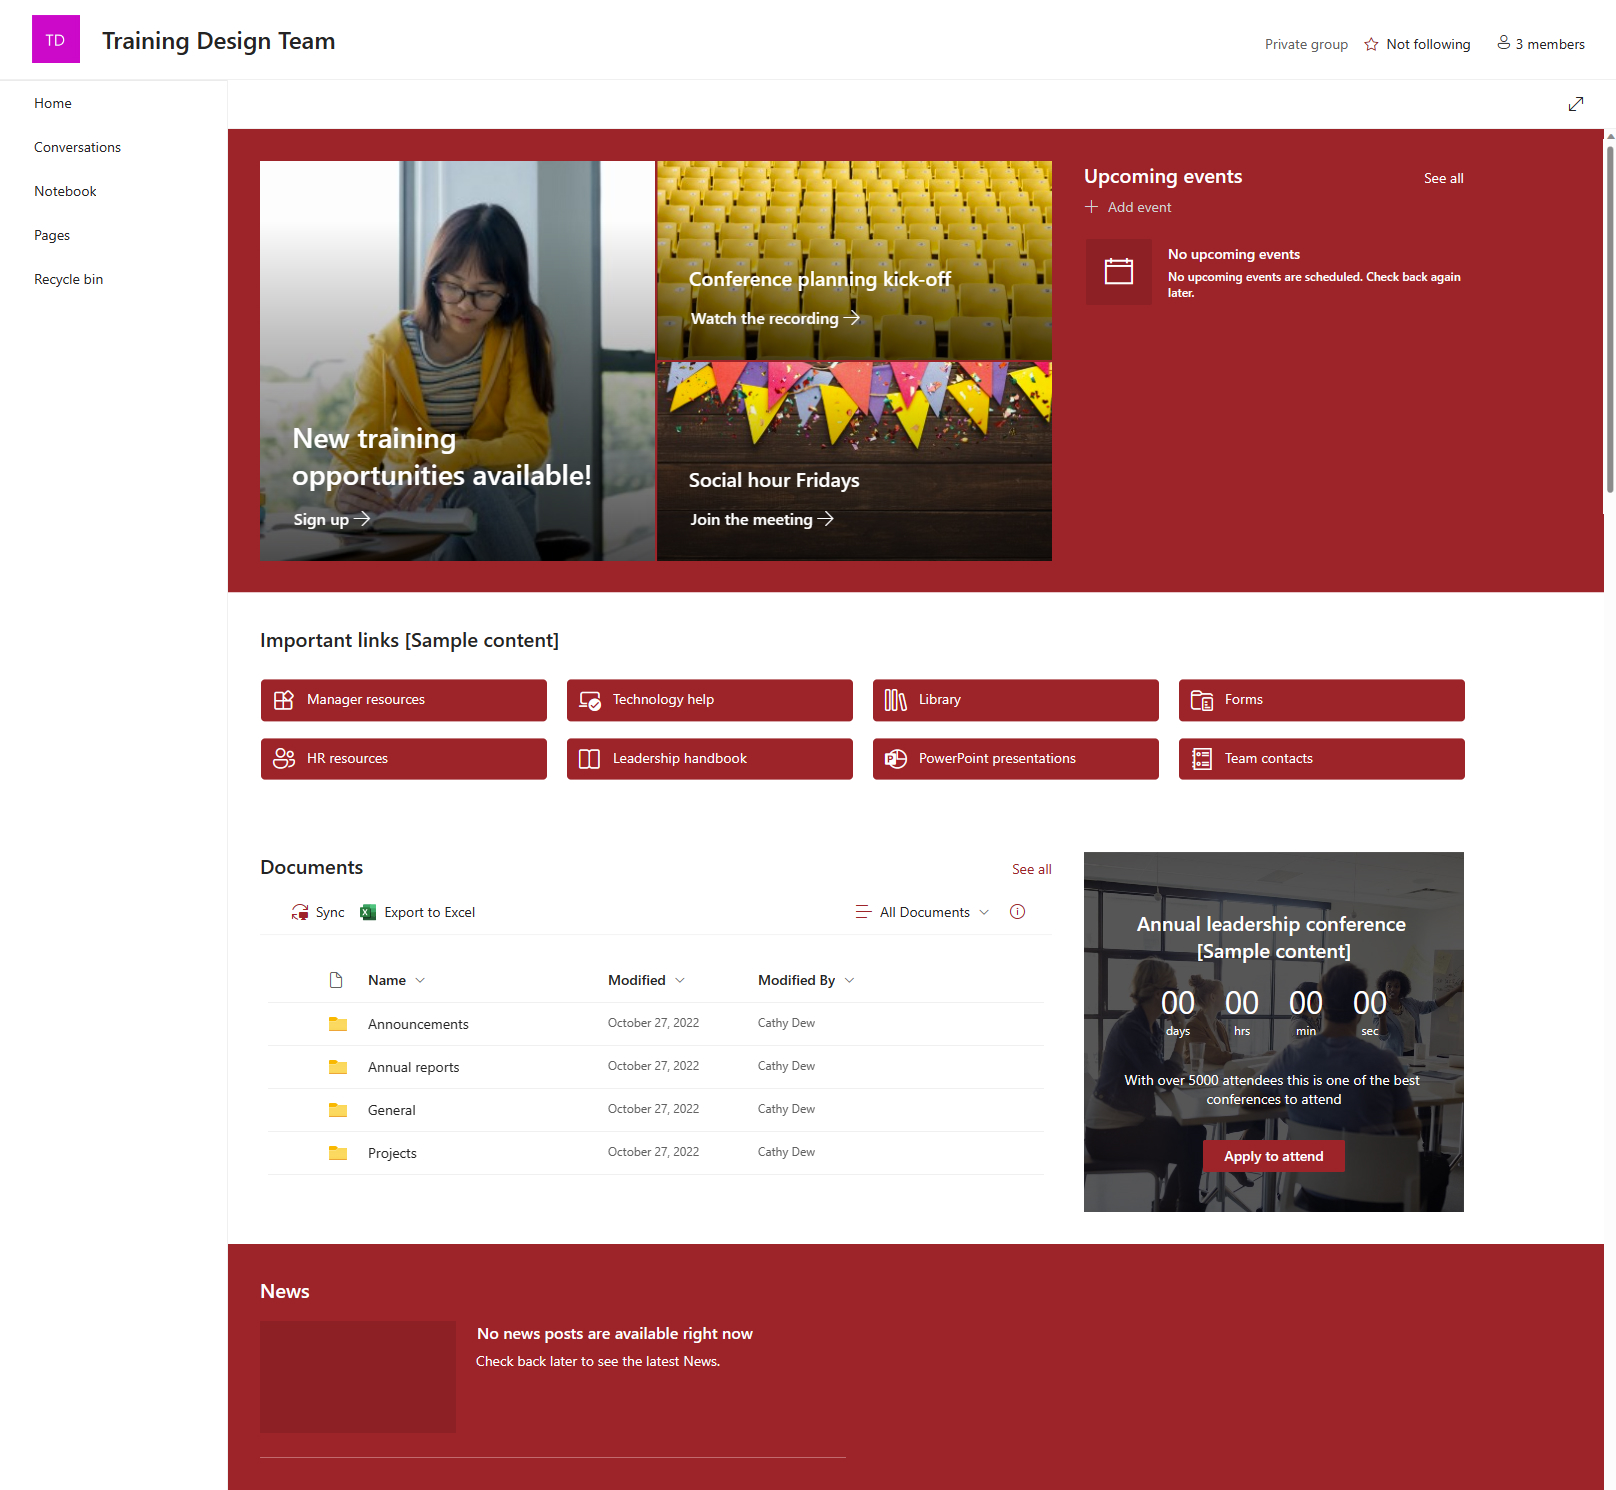This screenshot has width=1616, height=1490.
Task: Select the Sync icon above the documents list
Action: pos(299,911)
